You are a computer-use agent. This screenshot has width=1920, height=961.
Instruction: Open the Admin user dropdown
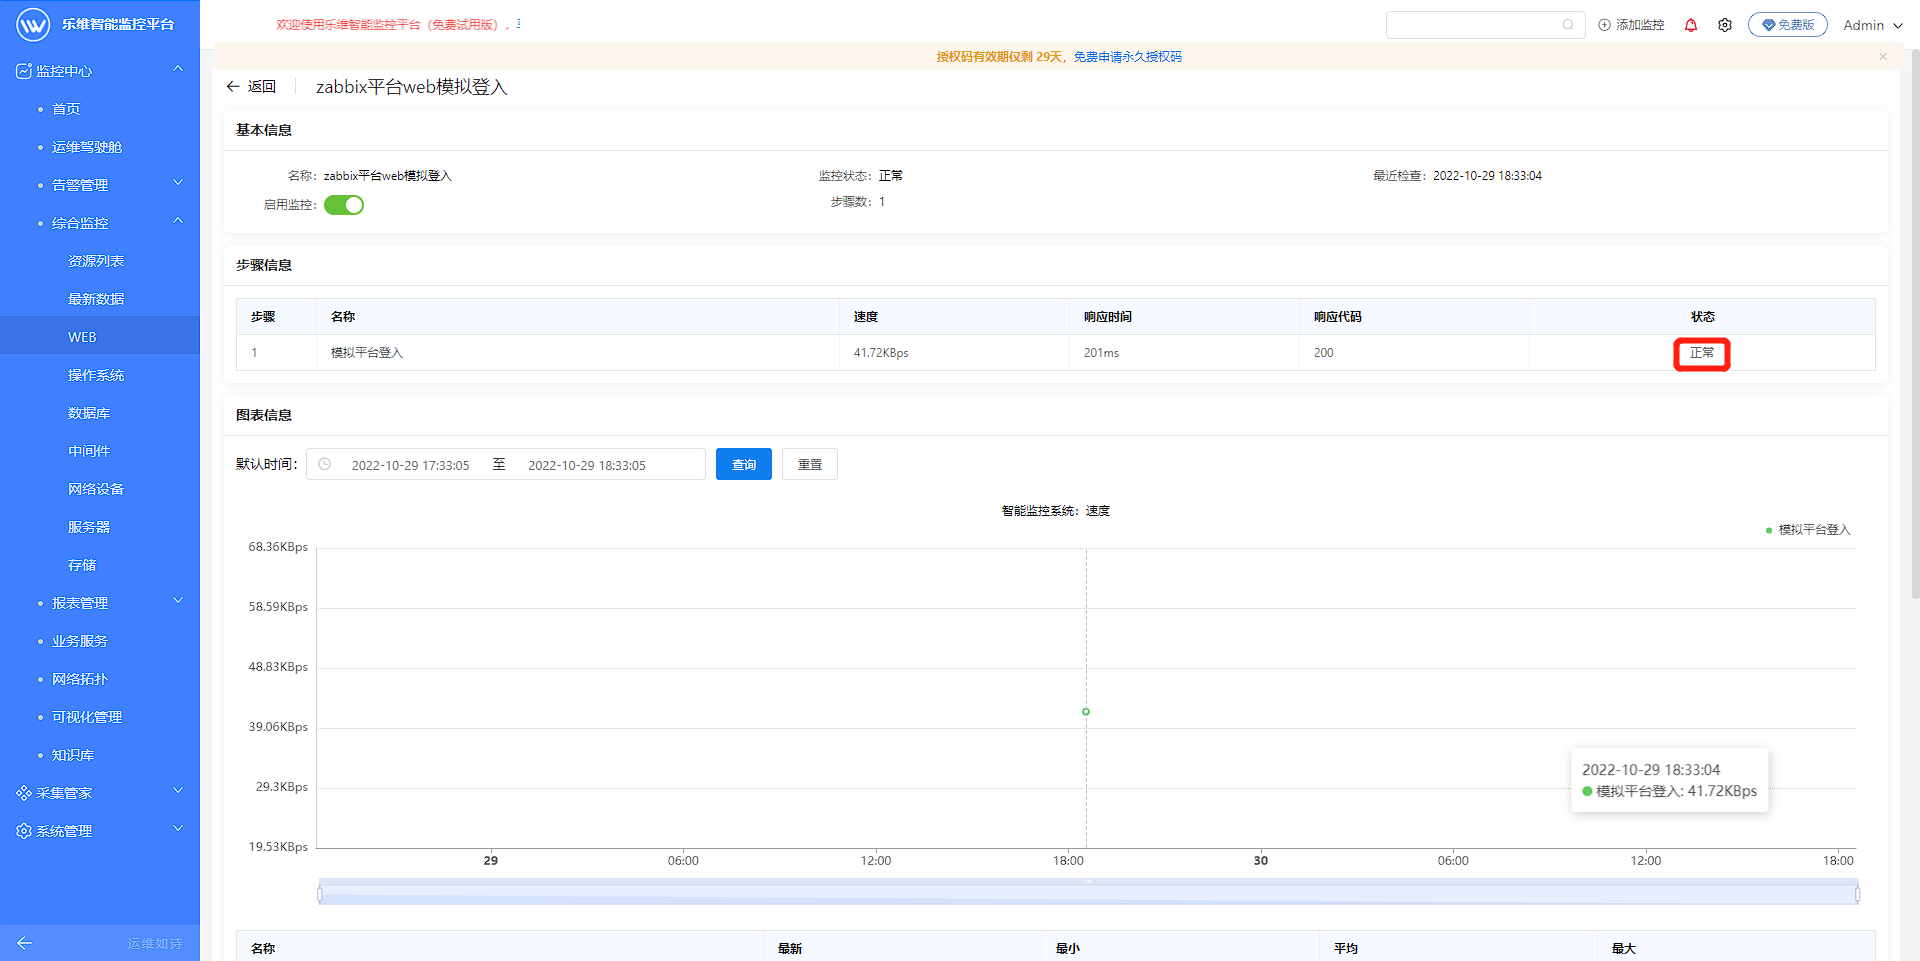pos(1873,25)
